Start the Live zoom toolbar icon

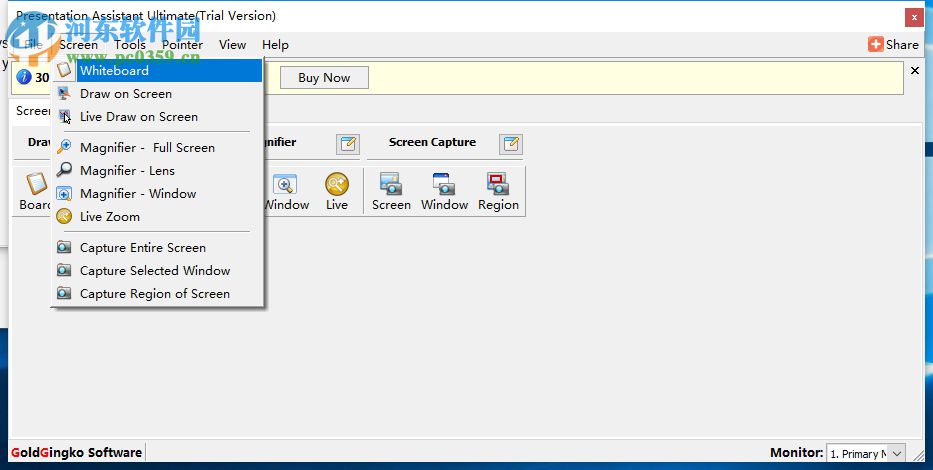coord(337,192)
